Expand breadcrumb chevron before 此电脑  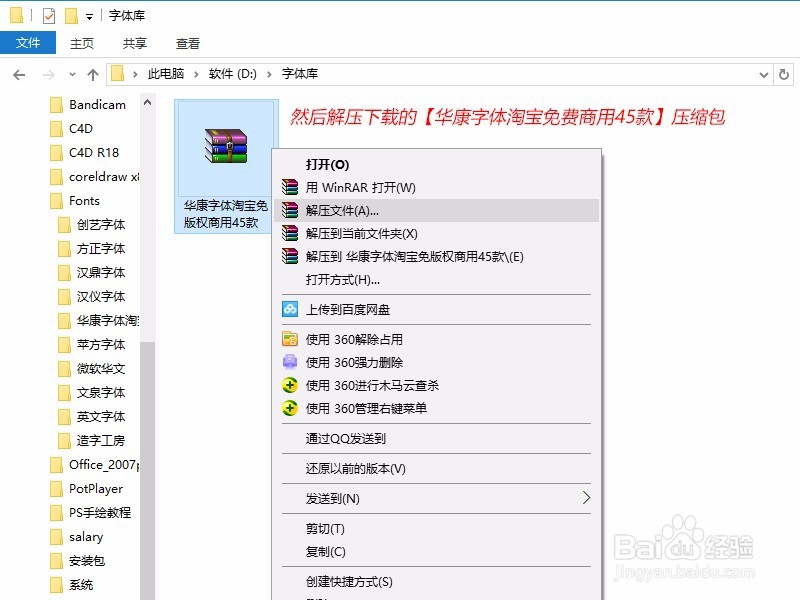pos(135,74)
